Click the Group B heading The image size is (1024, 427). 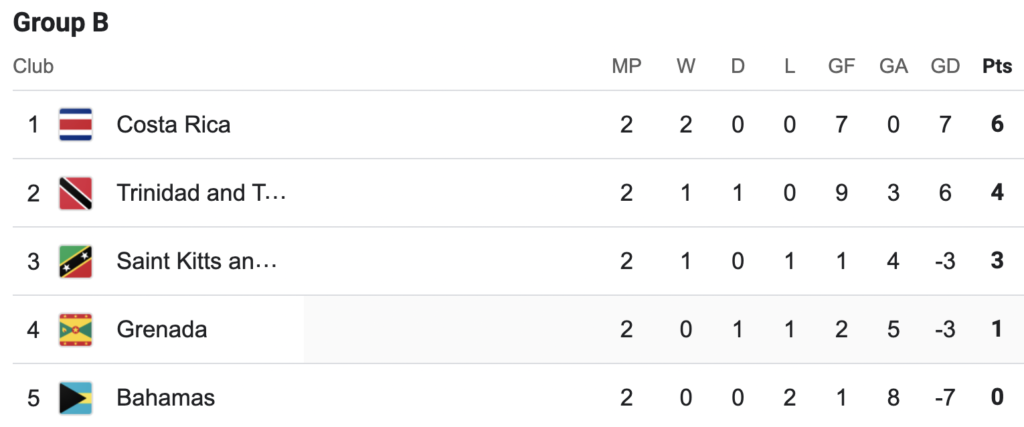[x=61, y=24]
